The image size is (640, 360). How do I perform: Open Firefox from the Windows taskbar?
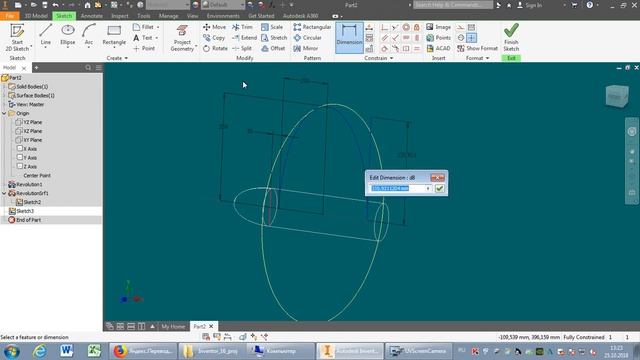click(x=143, y=351)
